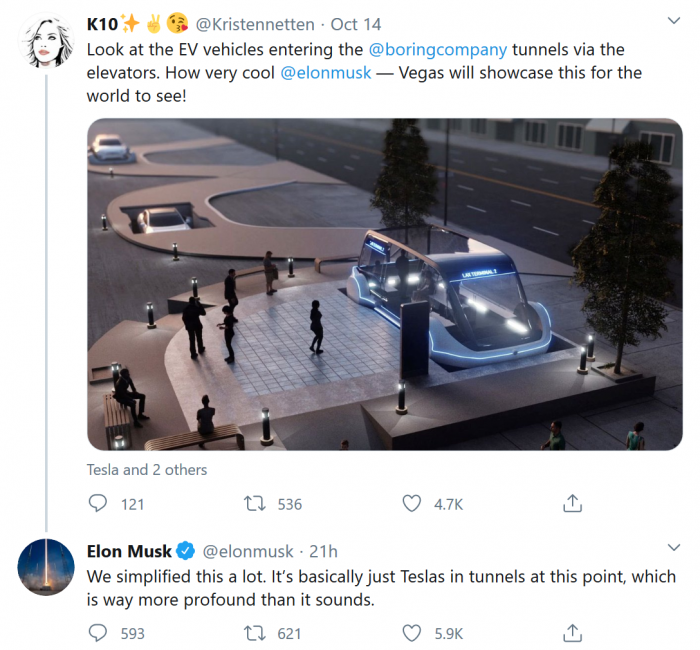Click the 21h timestamp on Musk's tweet
Image resolution: width=700 pixels, height=650 pixels.
[324, 552]
